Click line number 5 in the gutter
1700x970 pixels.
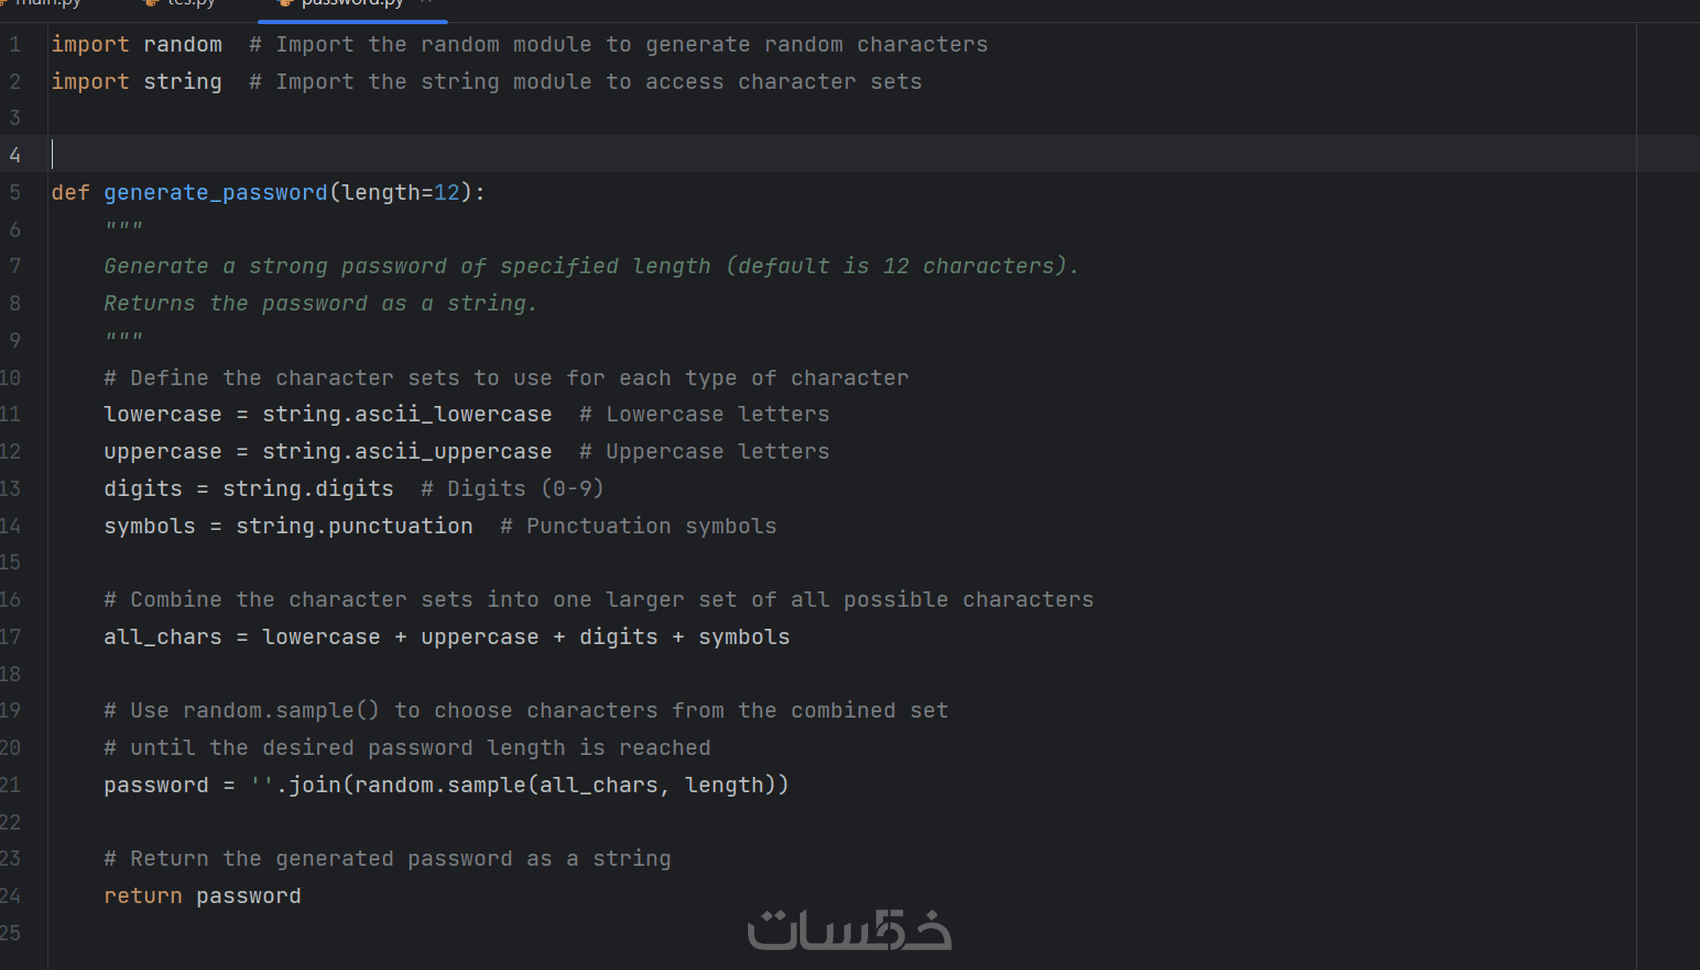pyautogui.click(x=15, y=192)
